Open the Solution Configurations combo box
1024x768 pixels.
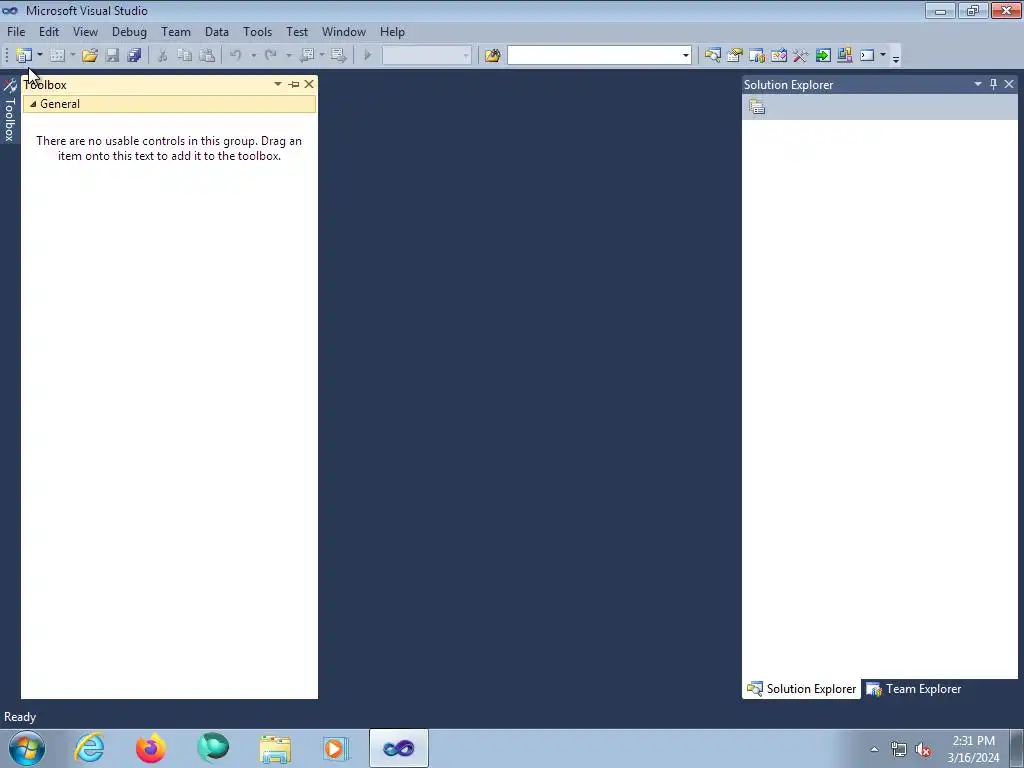click(426, 56)
